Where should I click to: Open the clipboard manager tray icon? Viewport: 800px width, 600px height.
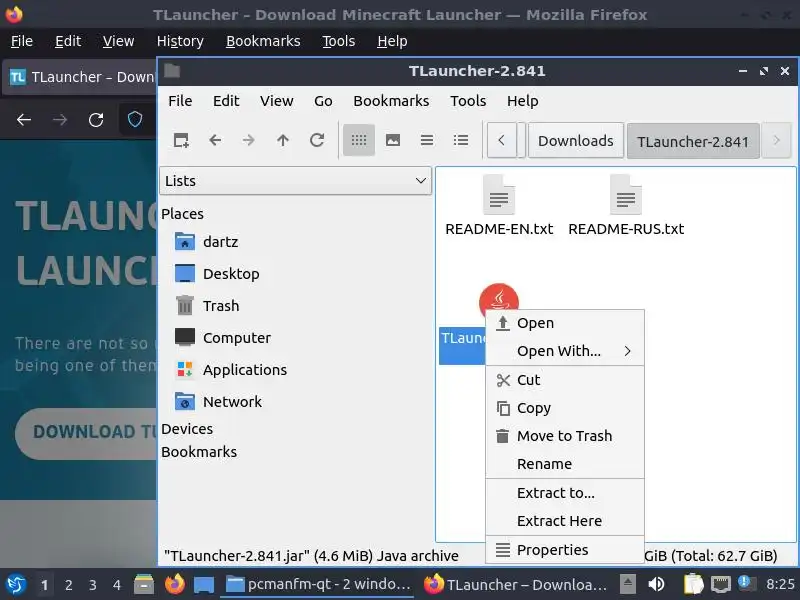click(693, 585)
